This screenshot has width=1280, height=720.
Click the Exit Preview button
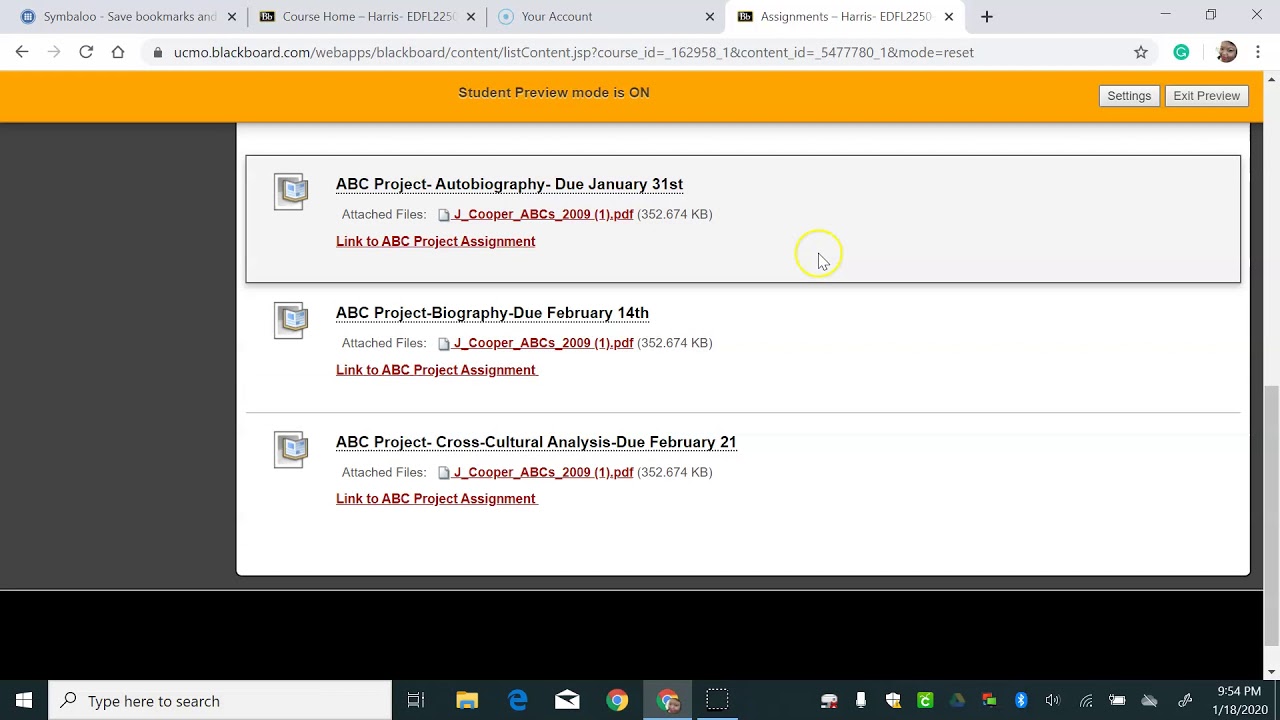pos(1206,96)
